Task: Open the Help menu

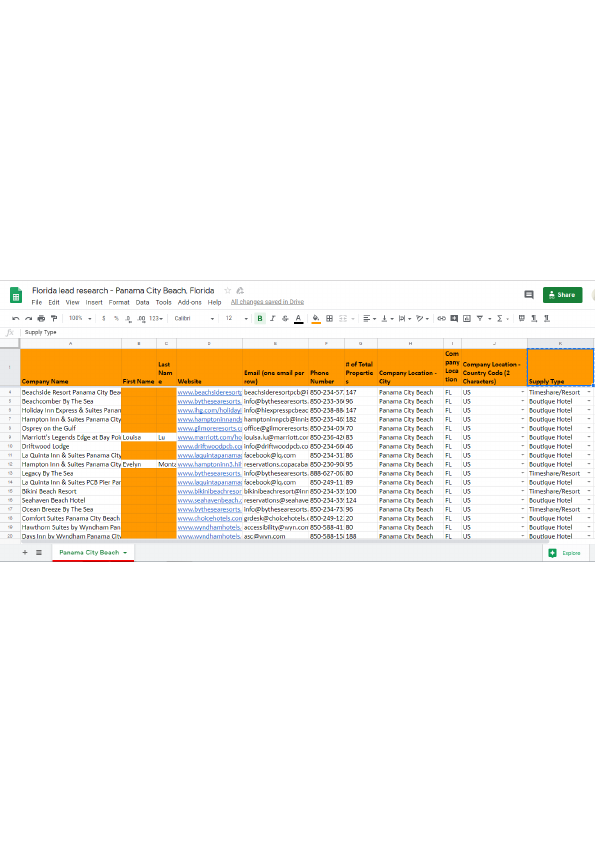Action: click(x=214, y=302)
